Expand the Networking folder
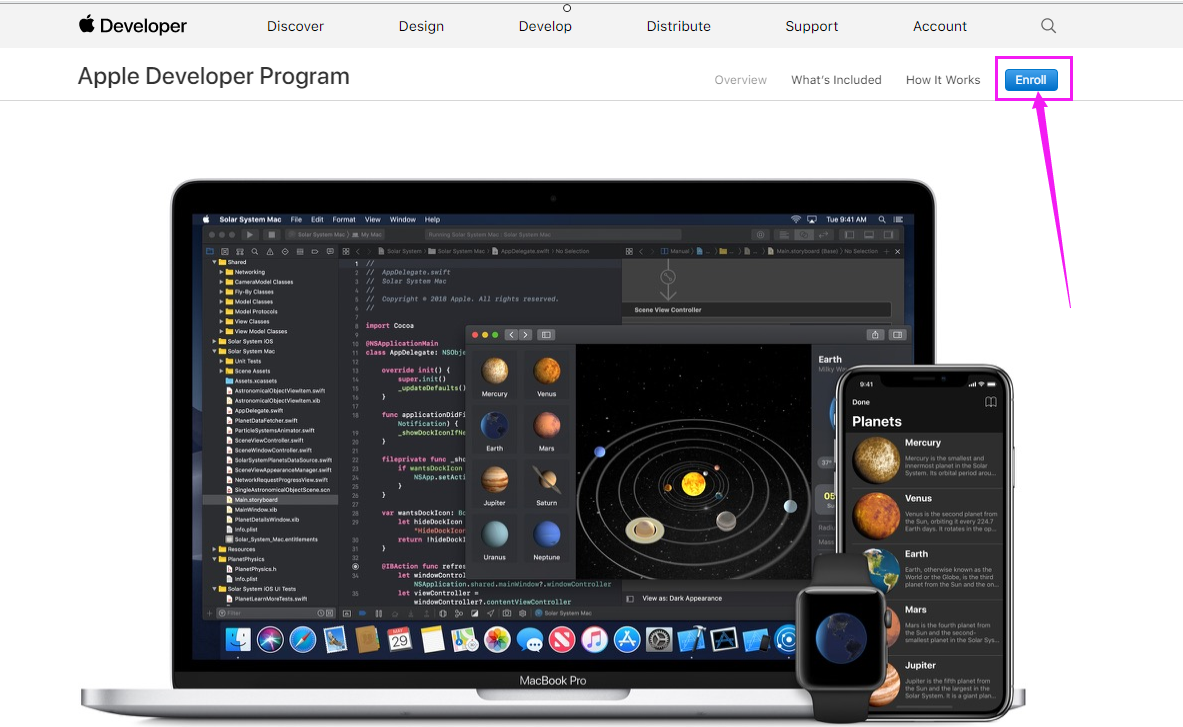The image size is (1183, 727). pos(221,272)
